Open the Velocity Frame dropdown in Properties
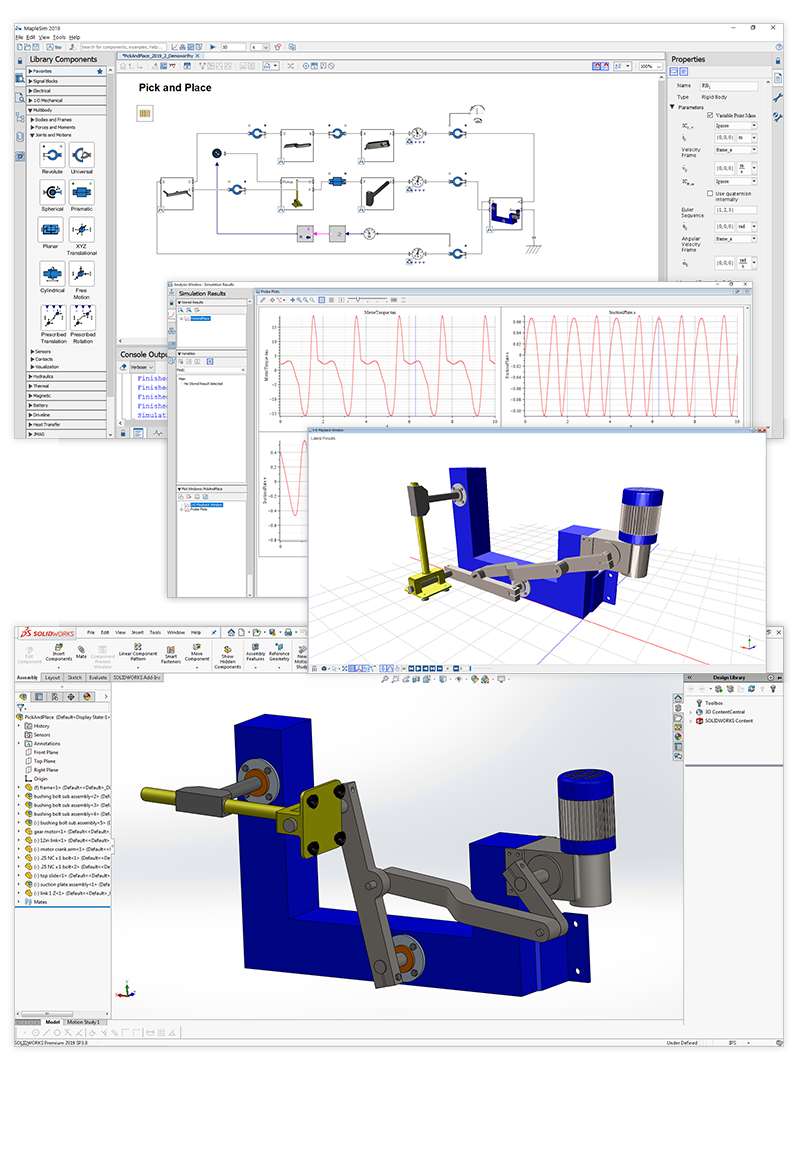 [x=736, y=150]
